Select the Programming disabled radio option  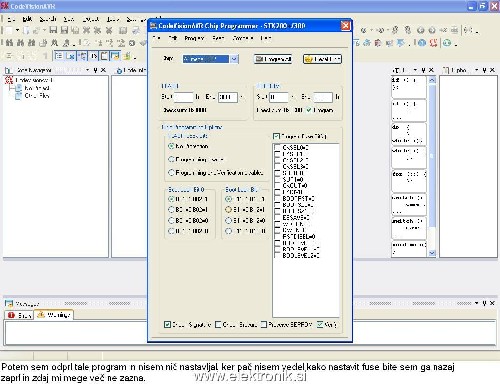point(171,159)
